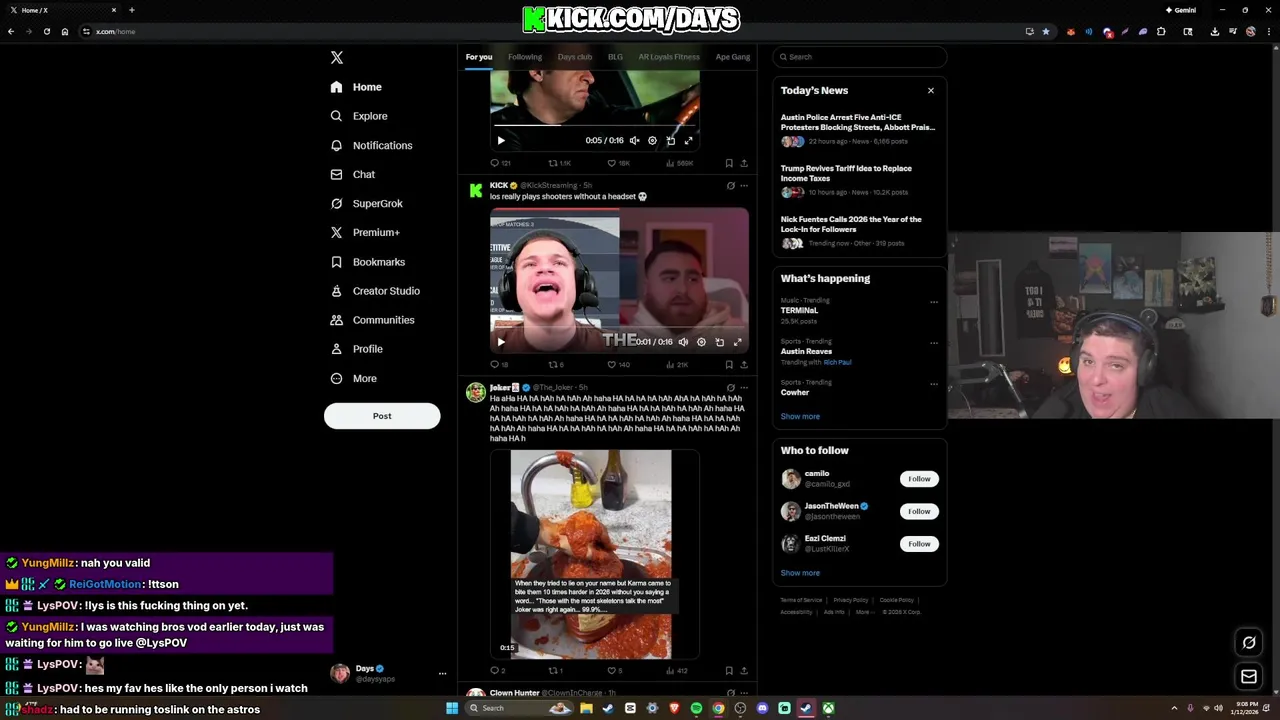Image resolution: width=1280 pixels, height=720 pixels.
Task: Switch to the Ape Gang tab
Action: pyautogui.click(x=733, y=57)
